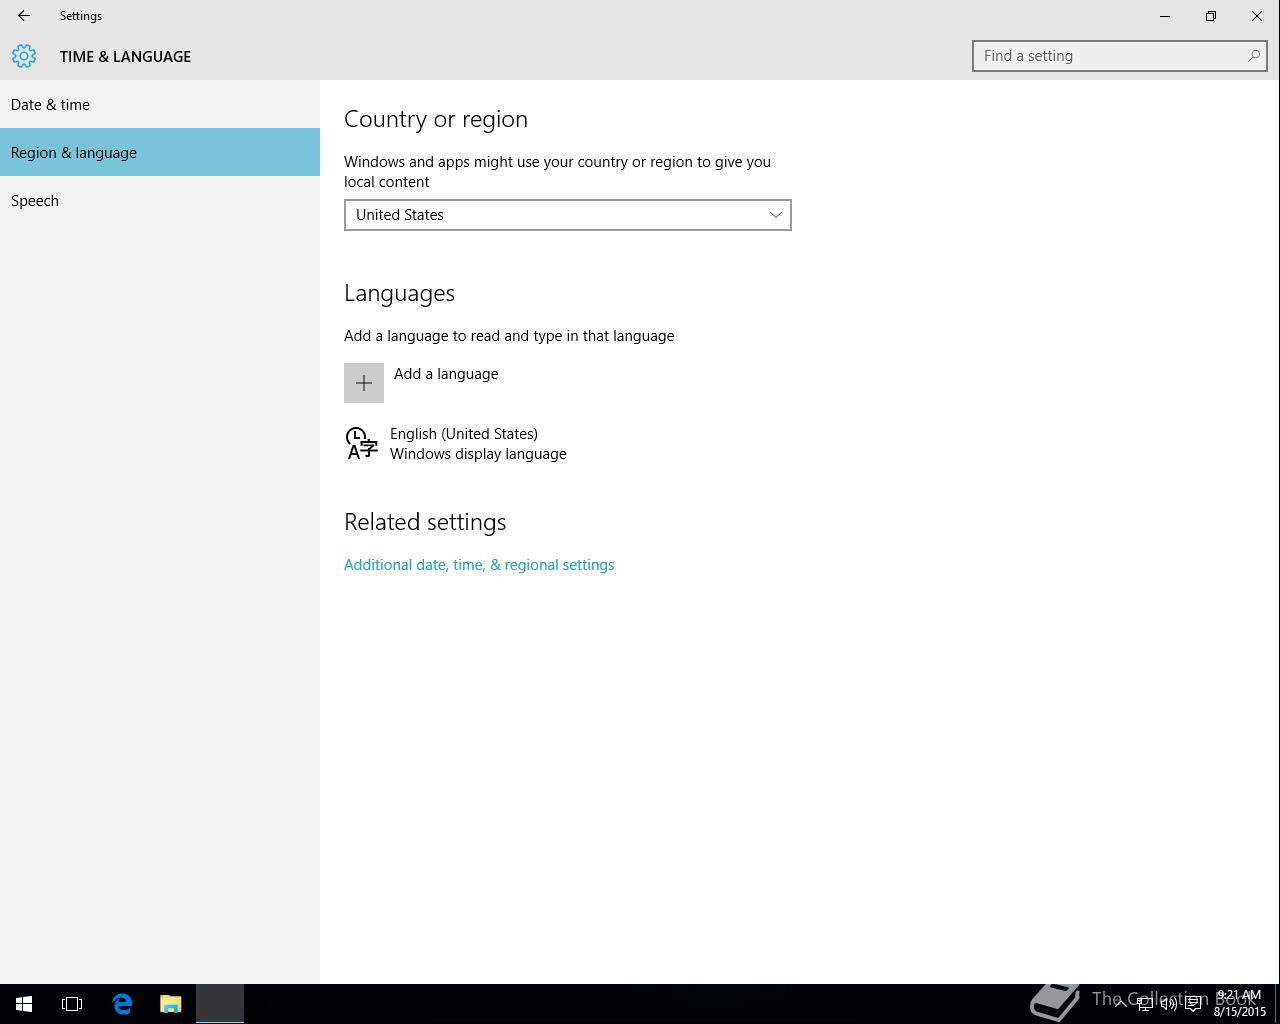Open the taskbar clock and date

[1239, 1003]
